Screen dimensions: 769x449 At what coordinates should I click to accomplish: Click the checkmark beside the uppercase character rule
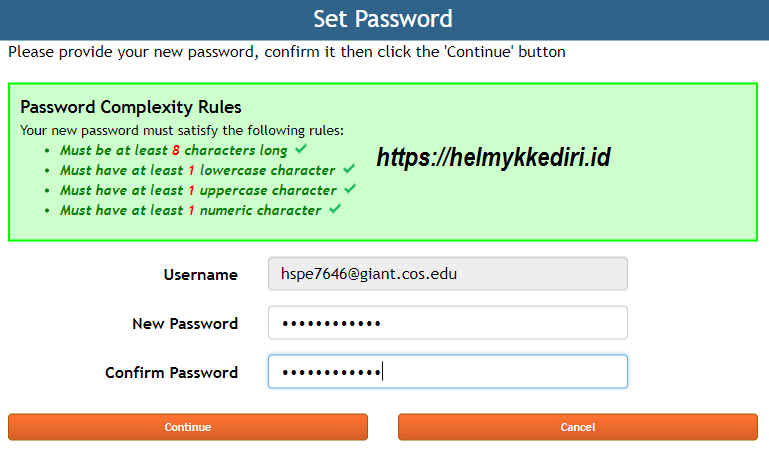349,189
